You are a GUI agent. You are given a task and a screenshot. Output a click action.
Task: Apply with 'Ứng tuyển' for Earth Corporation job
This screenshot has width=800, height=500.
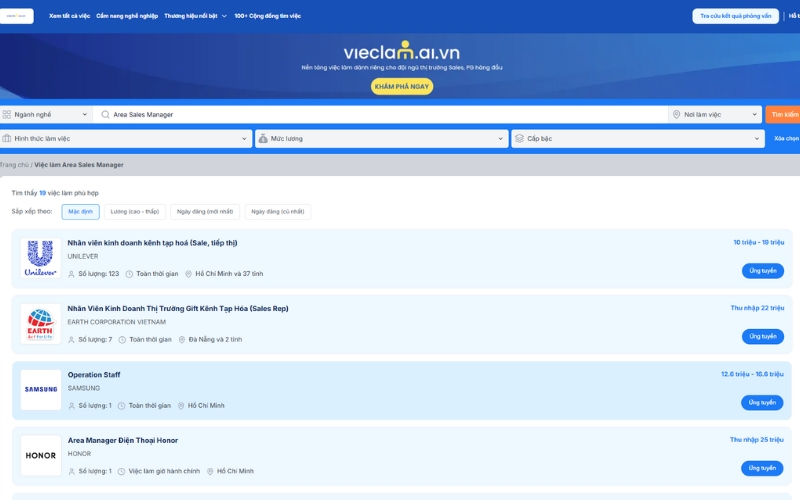coord(763,337)
